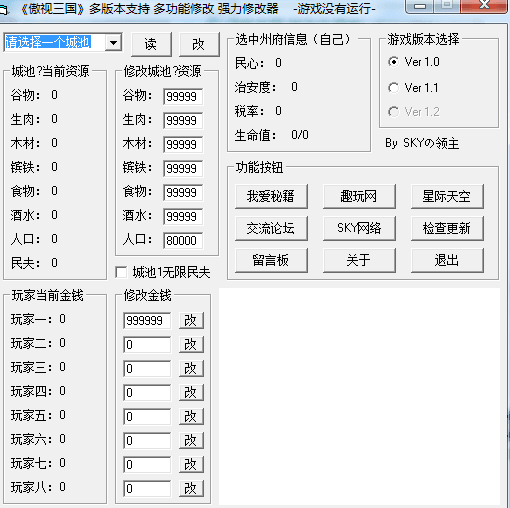This screenshot has width=510, height=508.
Task: Click the 退出 exit button
Action: coord(447,260)
